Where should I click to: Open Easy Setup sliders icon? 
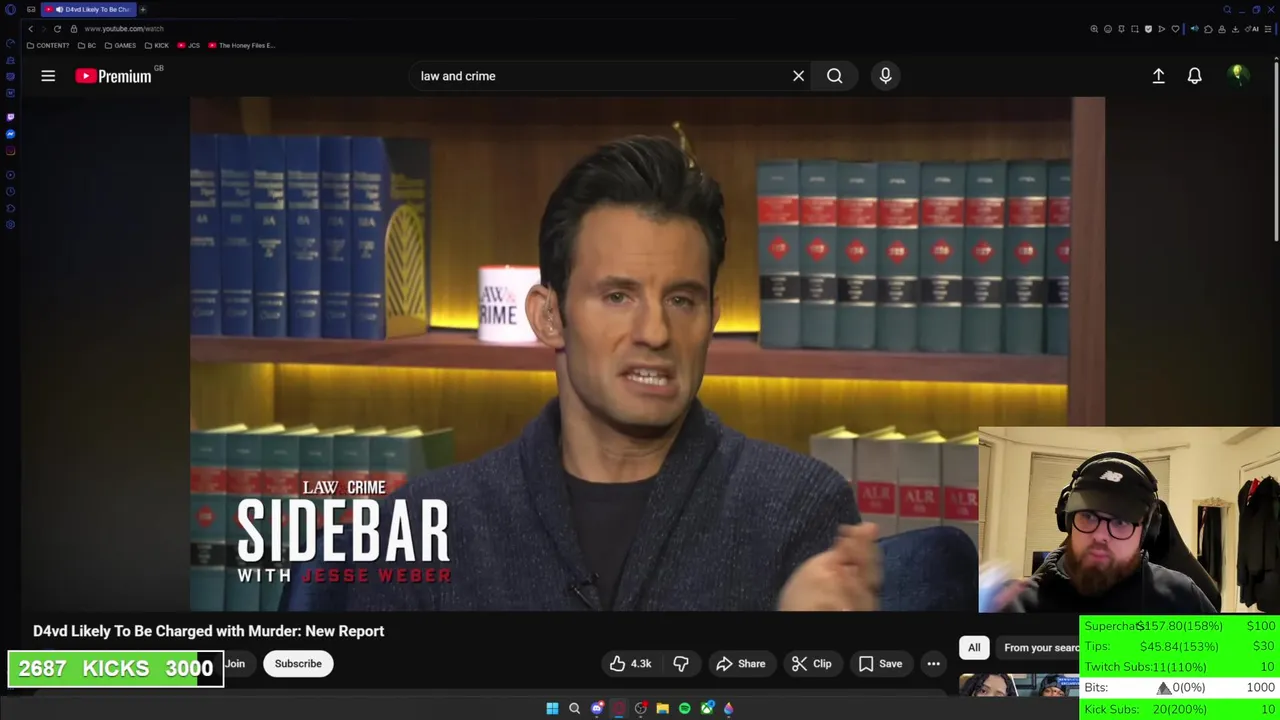[x=1268, y=29]
